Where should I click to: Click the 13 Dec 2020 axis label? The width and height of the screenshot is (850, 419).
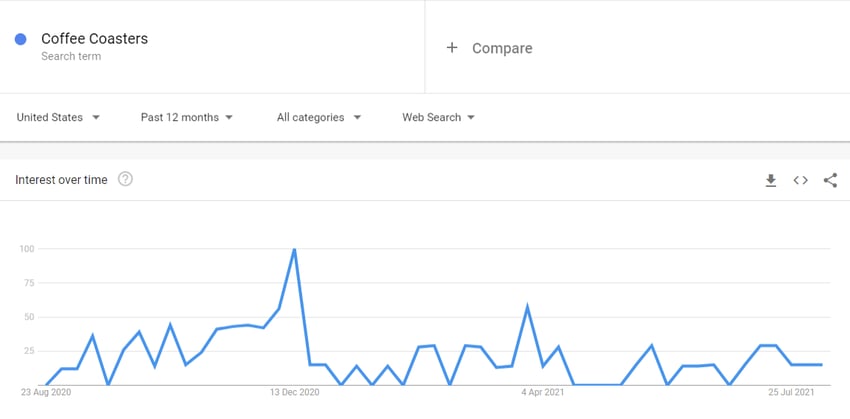pyautogui.click(x=294, y=392)
